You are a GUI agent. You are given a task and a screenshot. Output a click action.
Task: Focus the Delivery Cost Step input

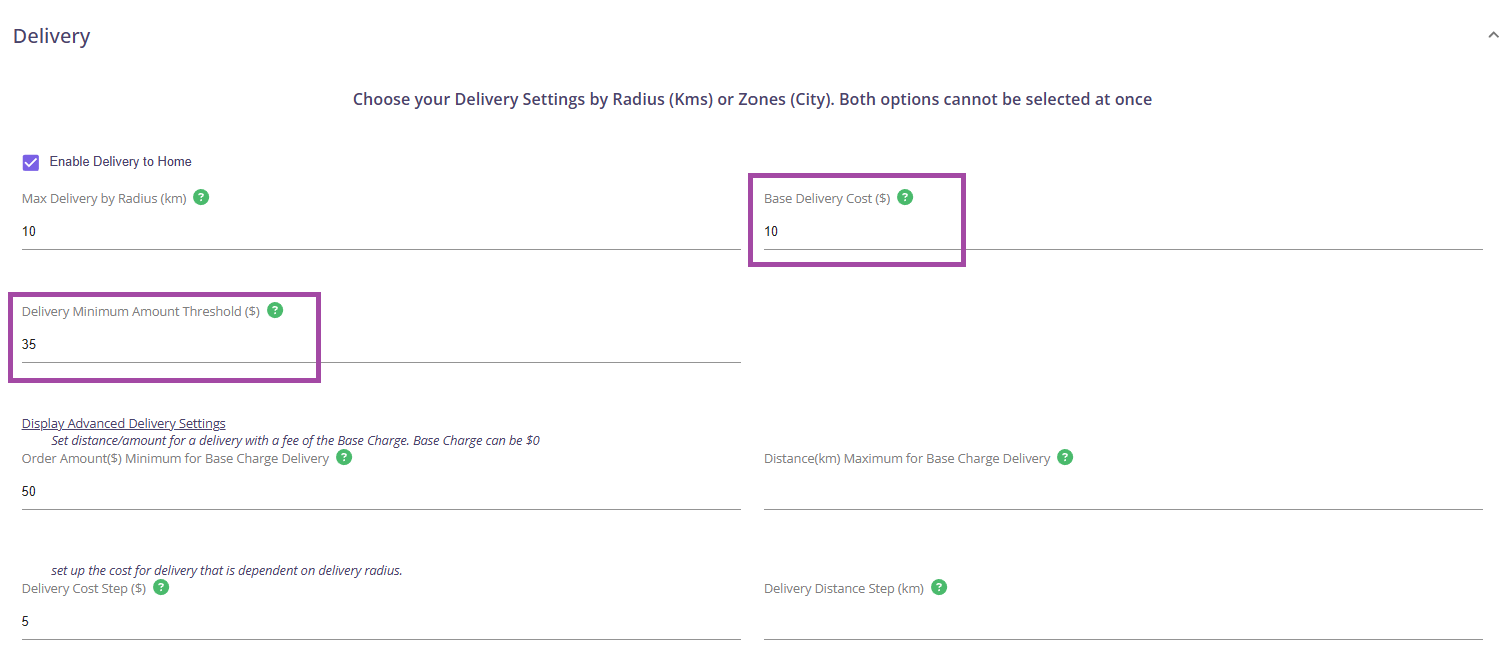tap(380, 621)
